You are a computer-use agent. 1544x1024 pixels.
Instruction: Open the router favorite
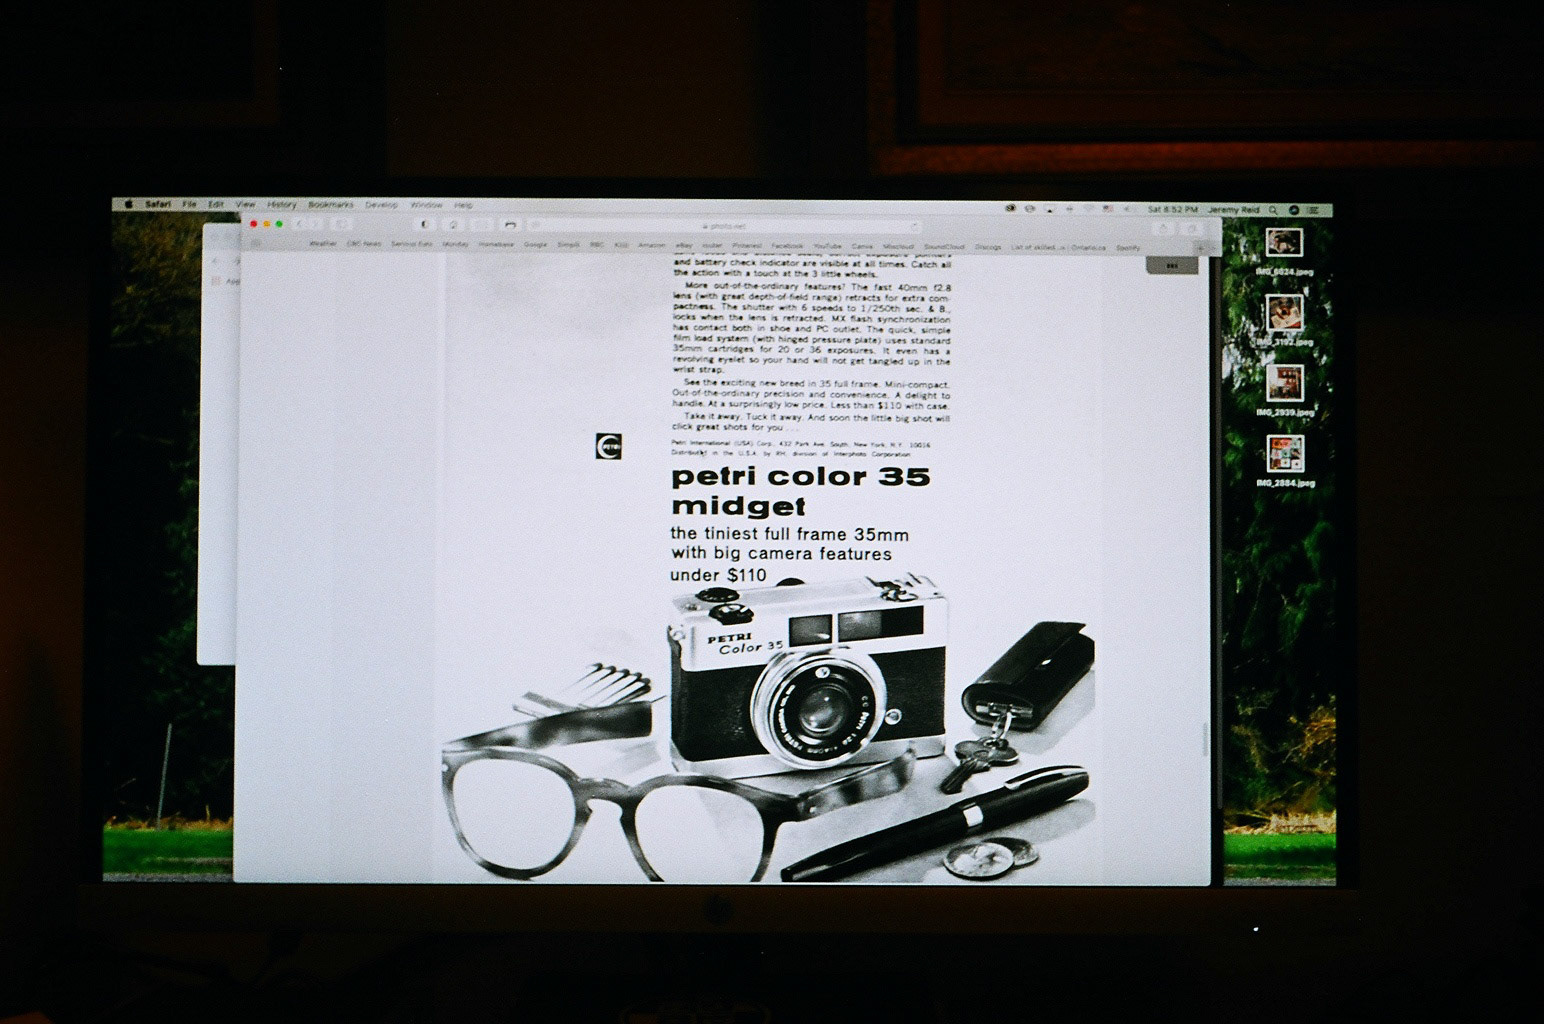[712, 245]
